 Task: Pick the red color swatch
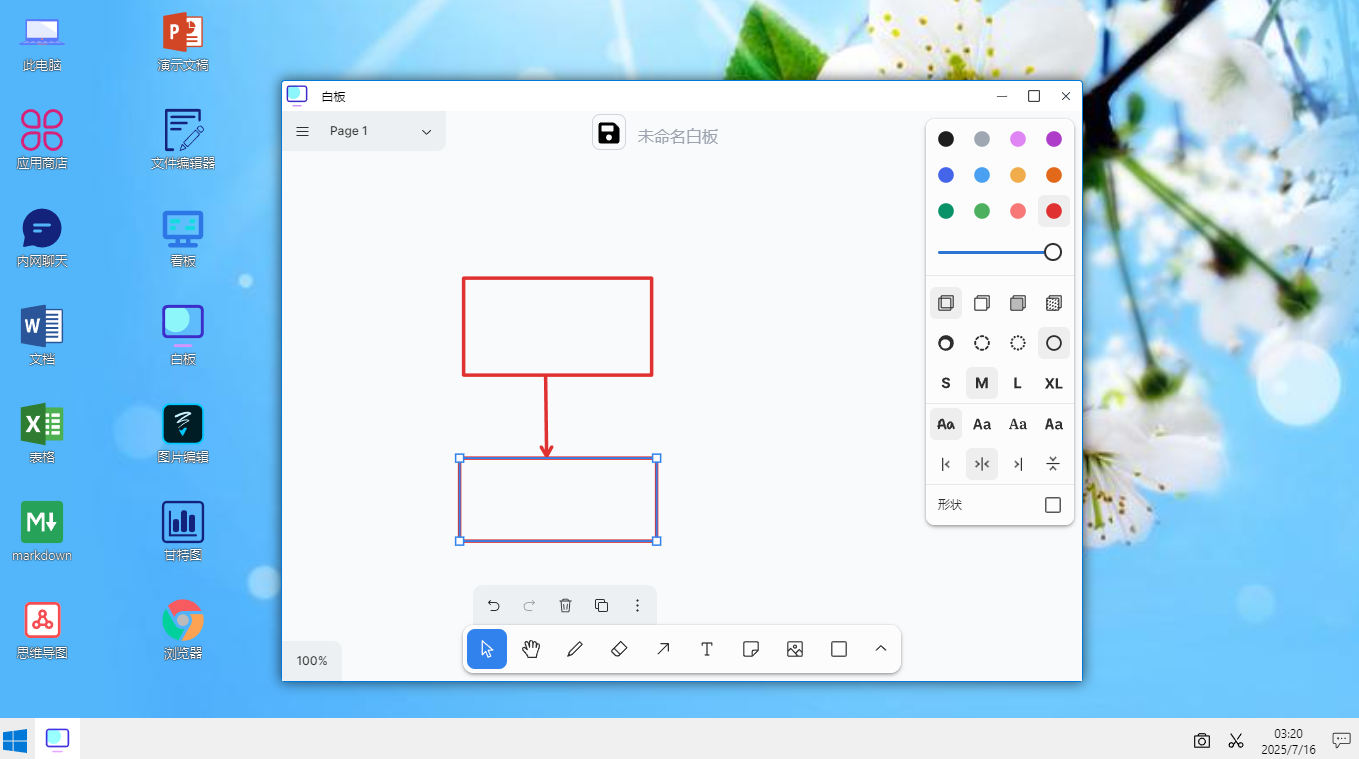click(x=1054, y=211)
